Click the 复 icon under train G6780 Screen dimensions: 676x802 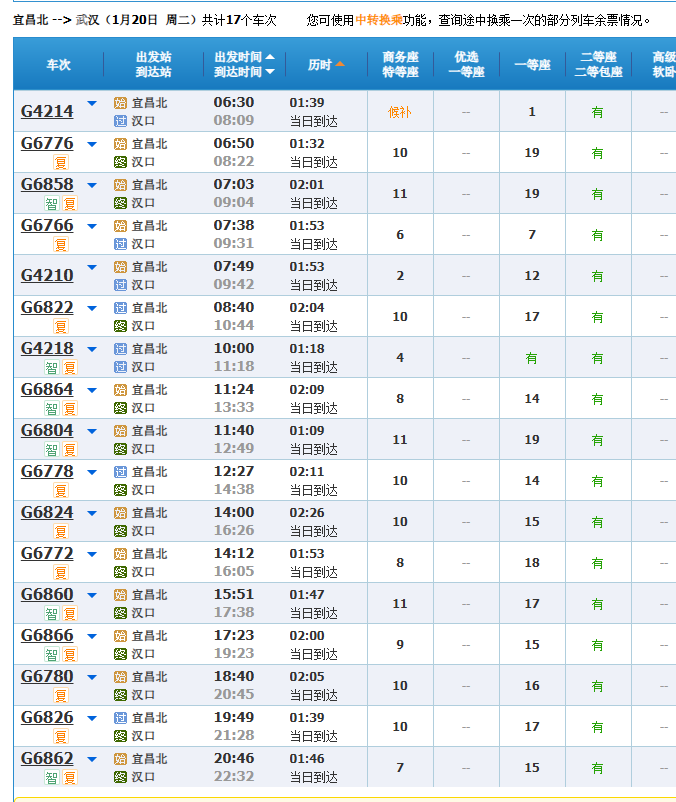(61, 696)
